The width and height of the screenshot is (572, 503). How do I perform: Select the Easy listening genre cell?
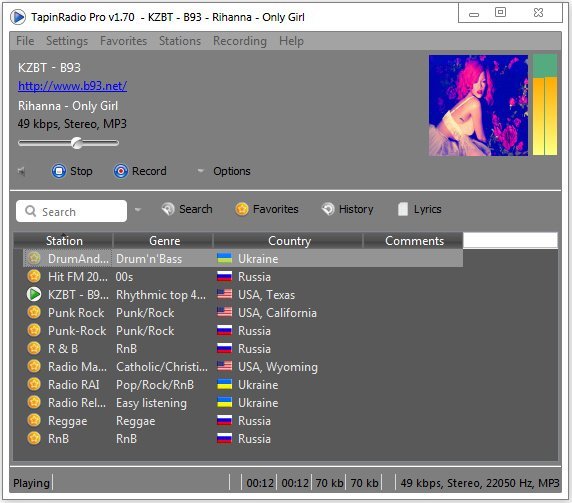(151, 403)
